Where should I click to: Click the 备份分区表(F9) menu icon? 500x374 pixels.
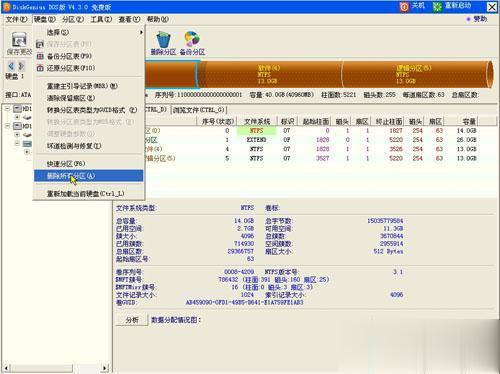(40, 56)
